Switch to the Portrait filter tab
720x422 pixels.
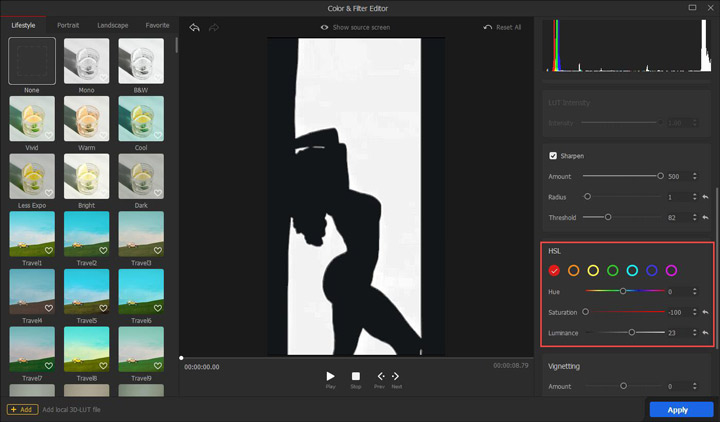click(69, 24)
